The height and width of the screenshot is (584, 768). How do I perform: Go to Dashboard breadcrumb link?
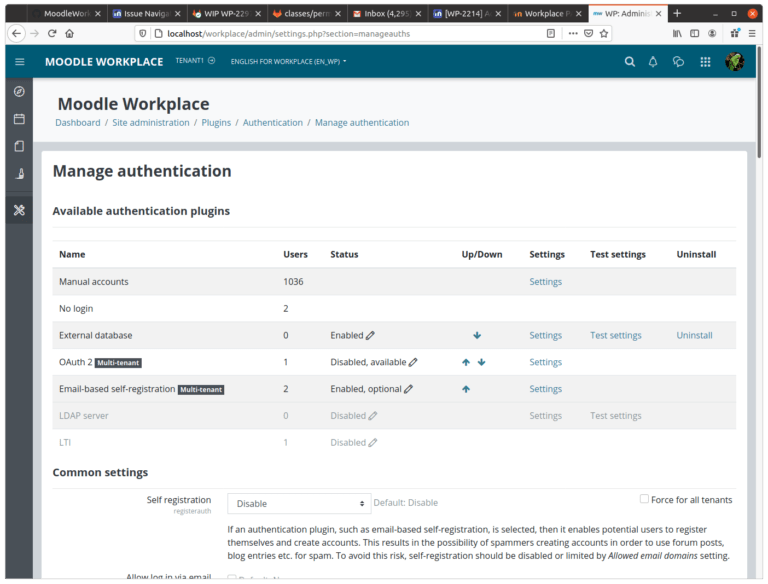(x=77, y=122)
